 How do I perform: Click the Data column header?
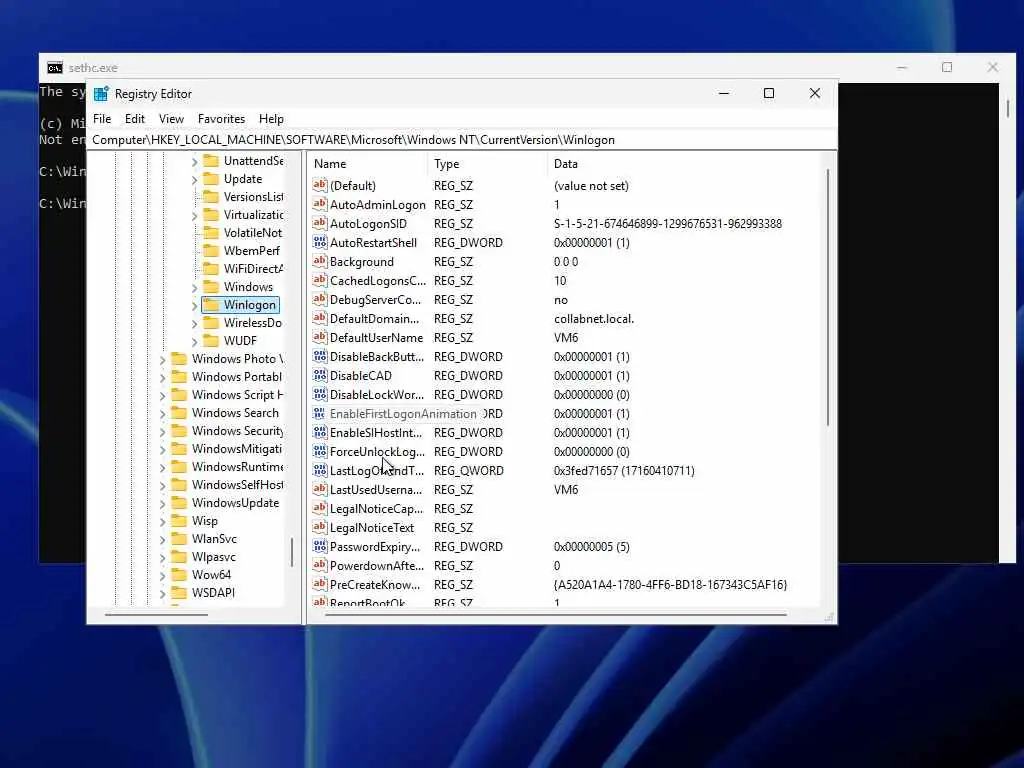click(684, 164)
